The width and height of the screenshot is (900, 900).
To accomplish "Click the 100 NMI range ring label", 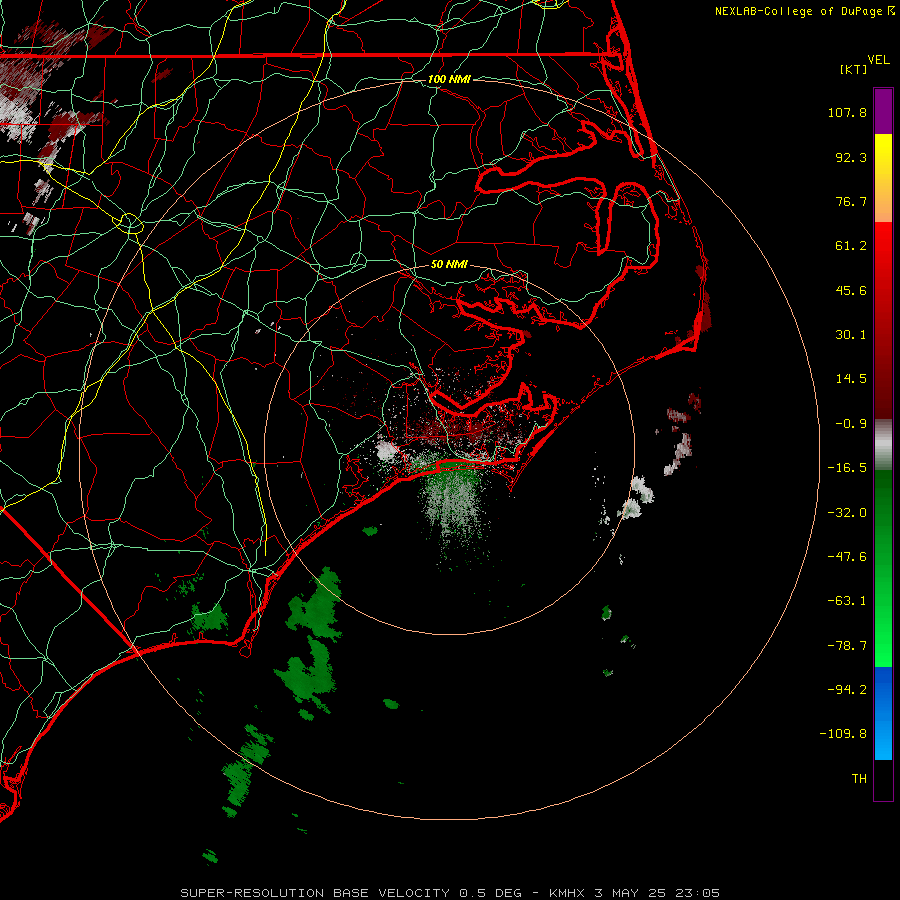I will (x=449, y=79).
